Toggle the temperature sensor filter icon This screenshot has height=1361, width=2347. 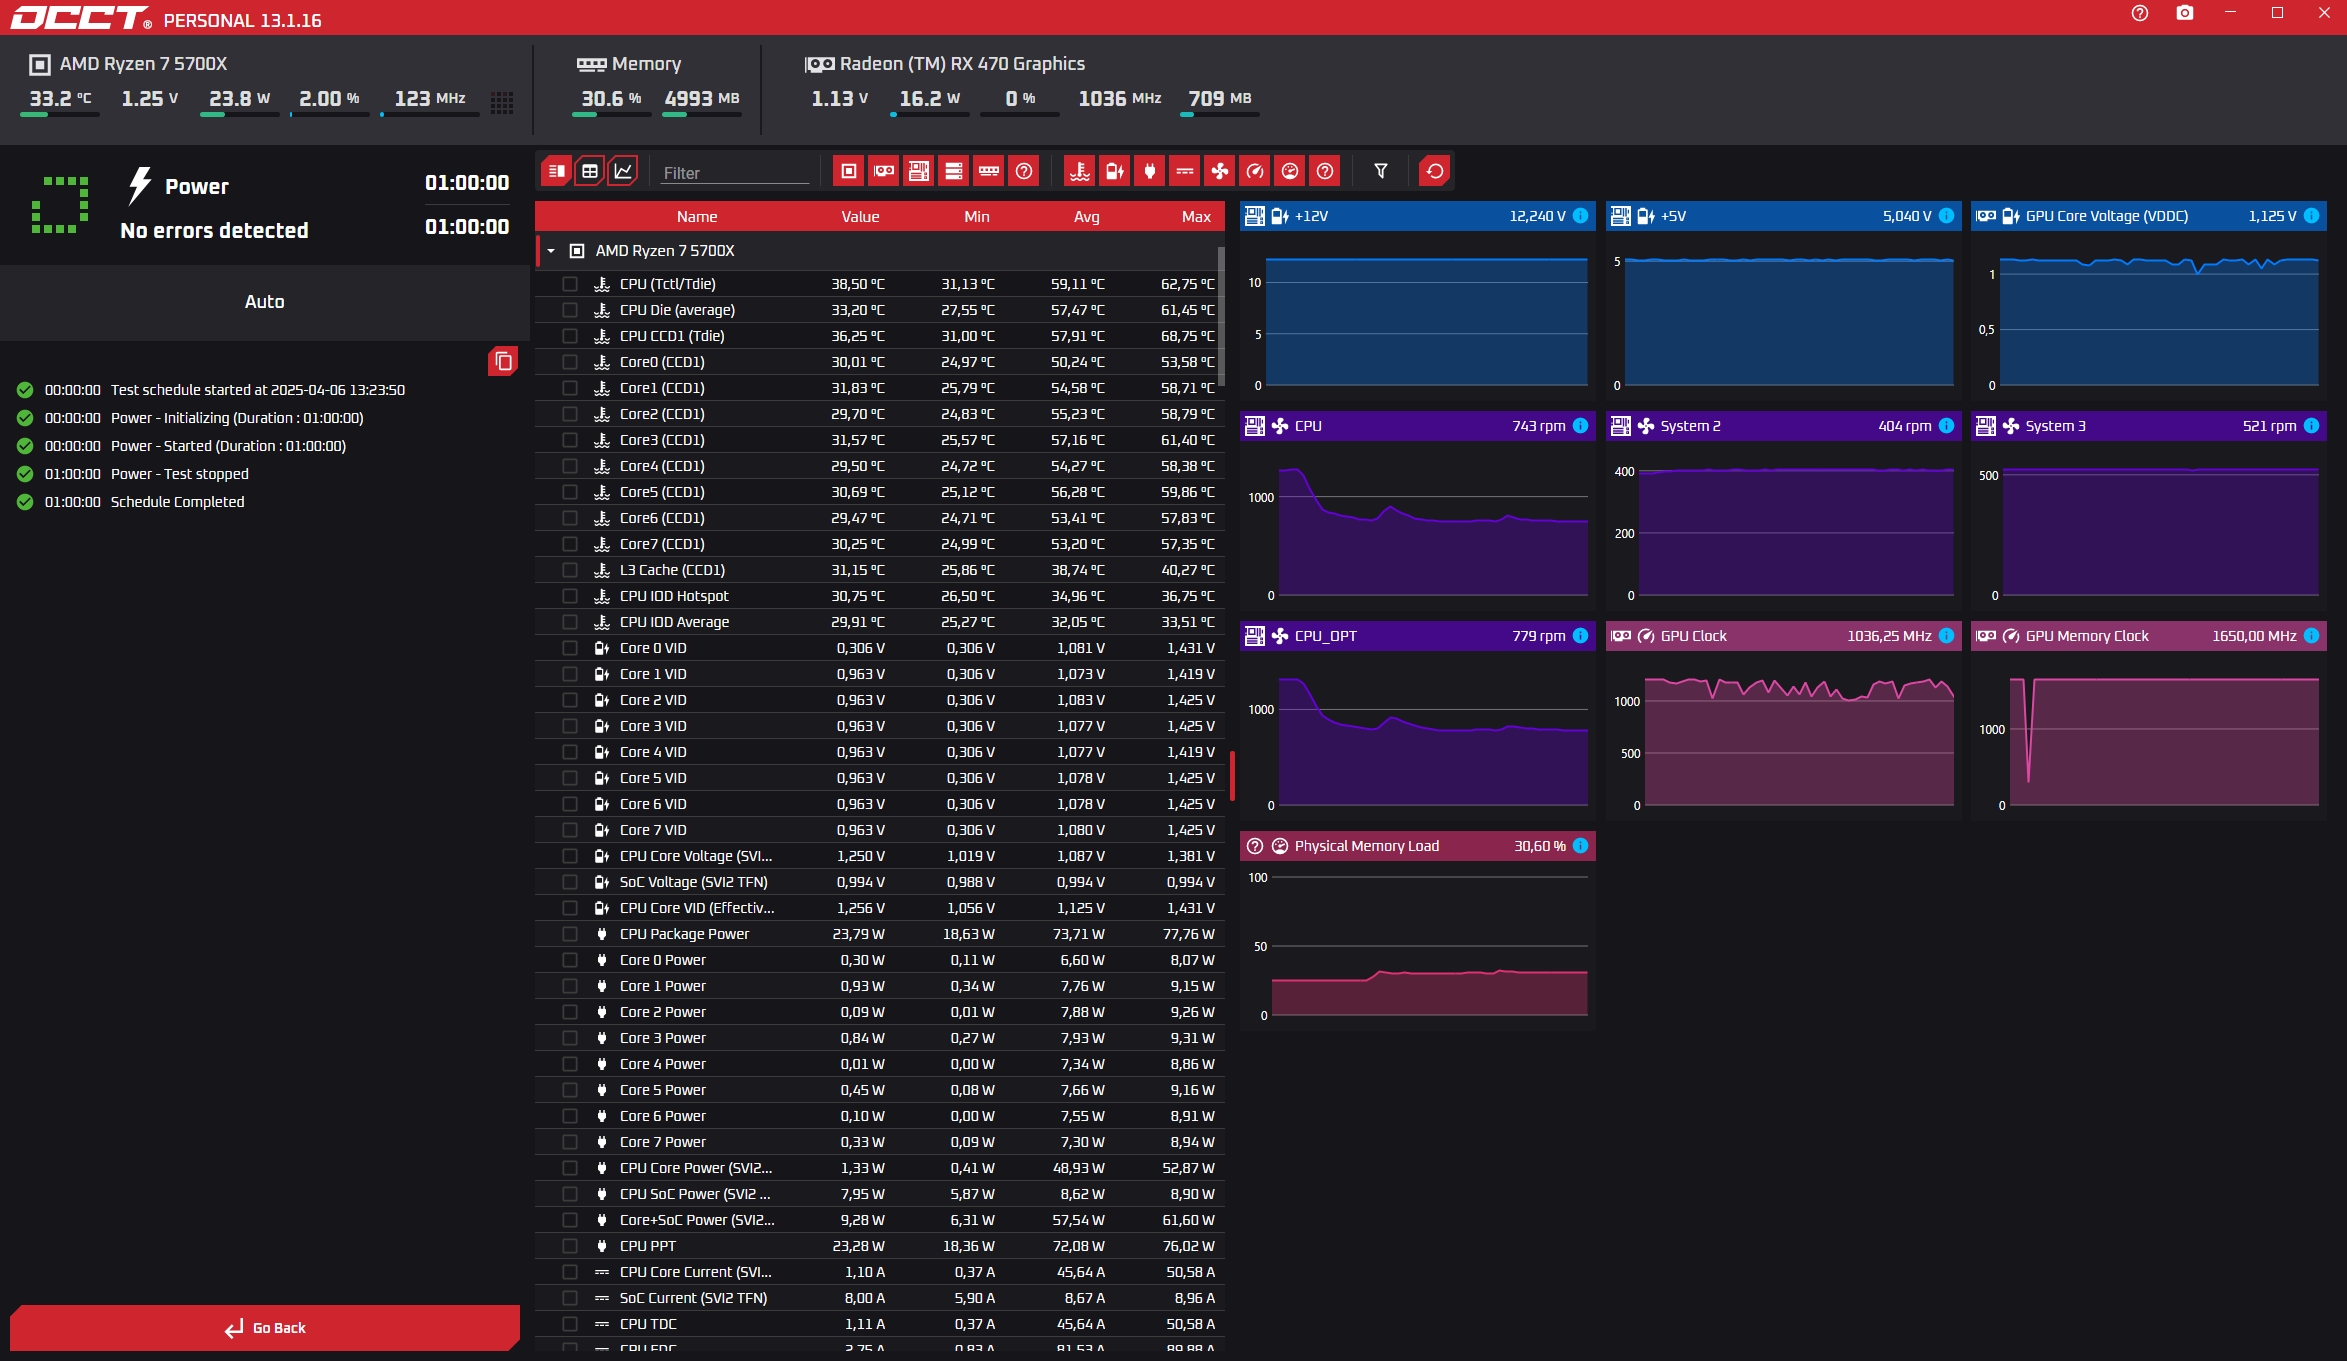1080,171
